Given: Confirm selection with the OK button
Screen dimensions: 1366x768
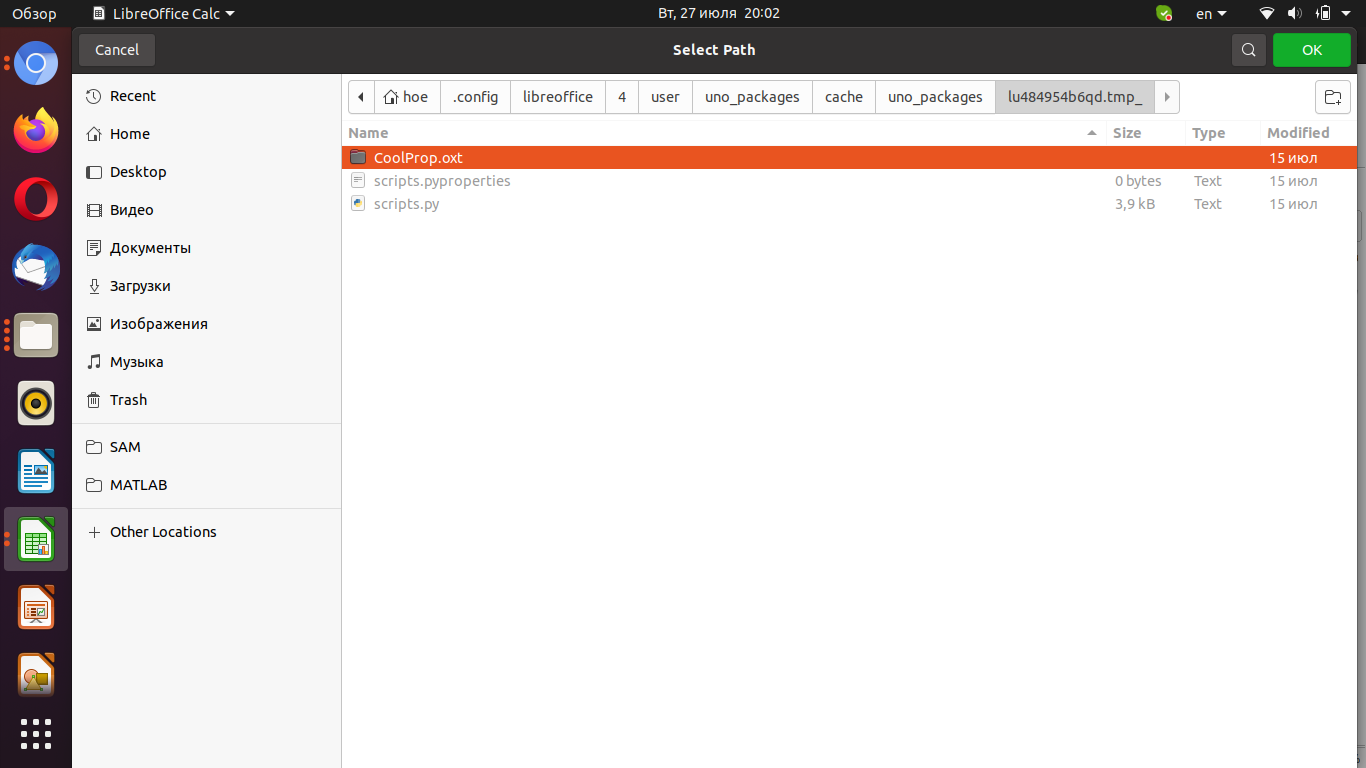Looking at the screenshot, I should 1311,49.
